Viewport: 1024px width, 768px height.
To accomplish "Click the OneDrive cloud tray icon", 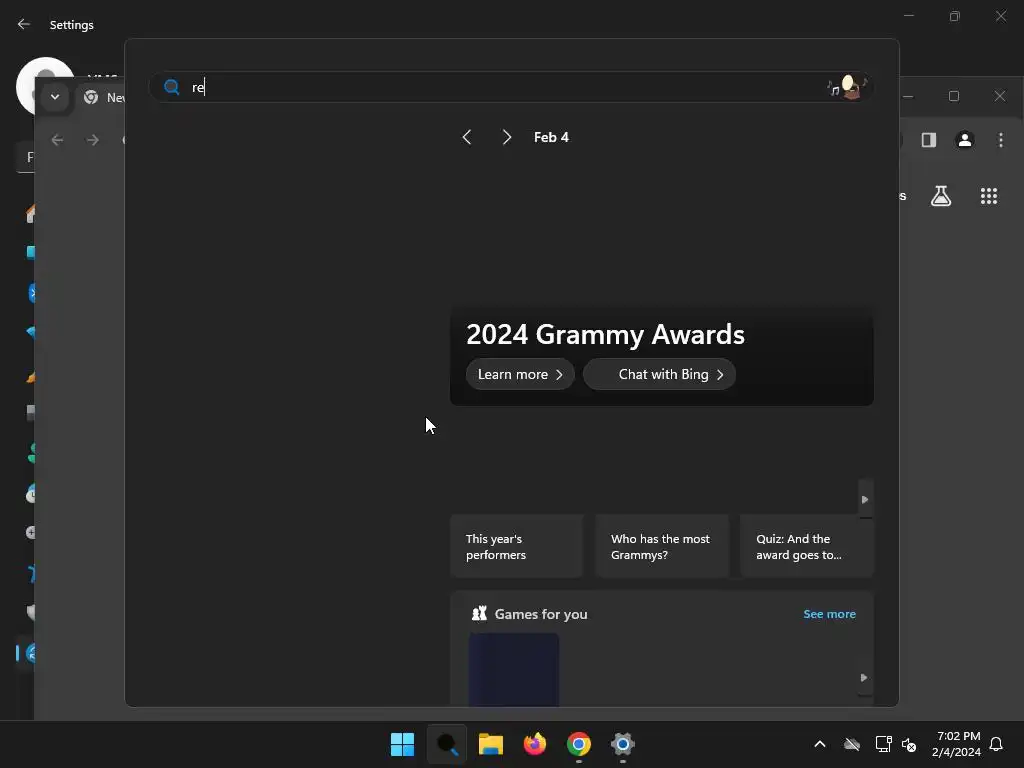I will point(852,744).
